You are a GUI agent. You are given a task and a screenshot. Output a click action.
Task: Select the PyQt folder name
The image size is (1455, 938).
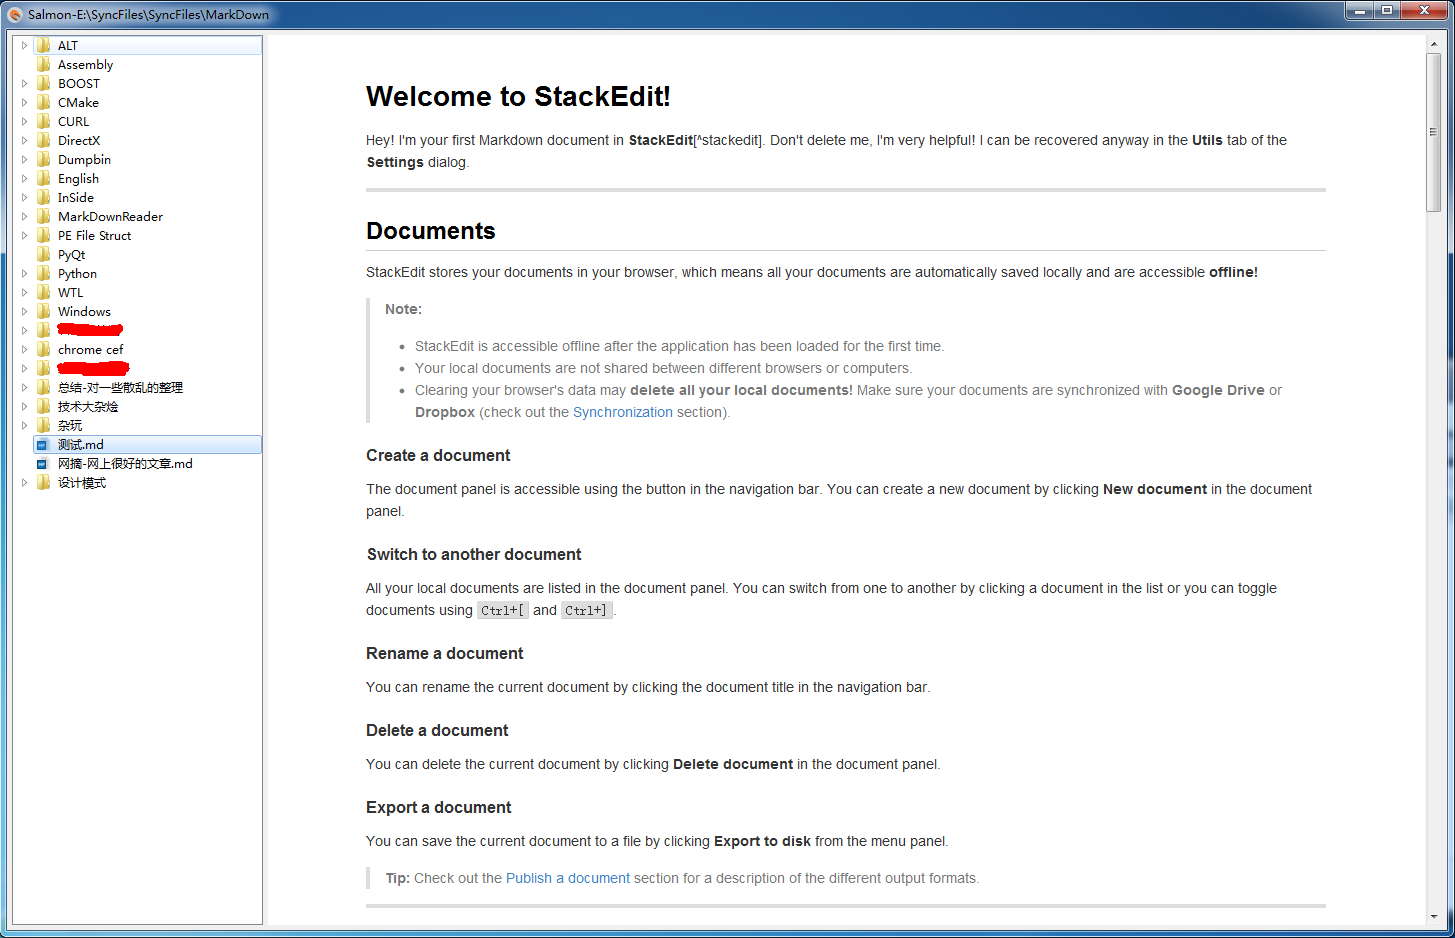click(71, 255)
